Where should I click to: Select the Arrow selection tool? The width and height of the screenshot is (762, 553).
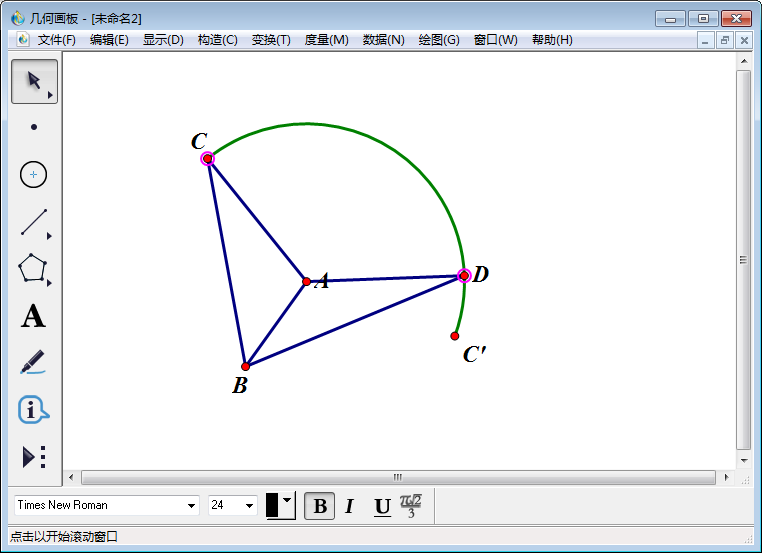pyautogui.click(x=34, y=81)
